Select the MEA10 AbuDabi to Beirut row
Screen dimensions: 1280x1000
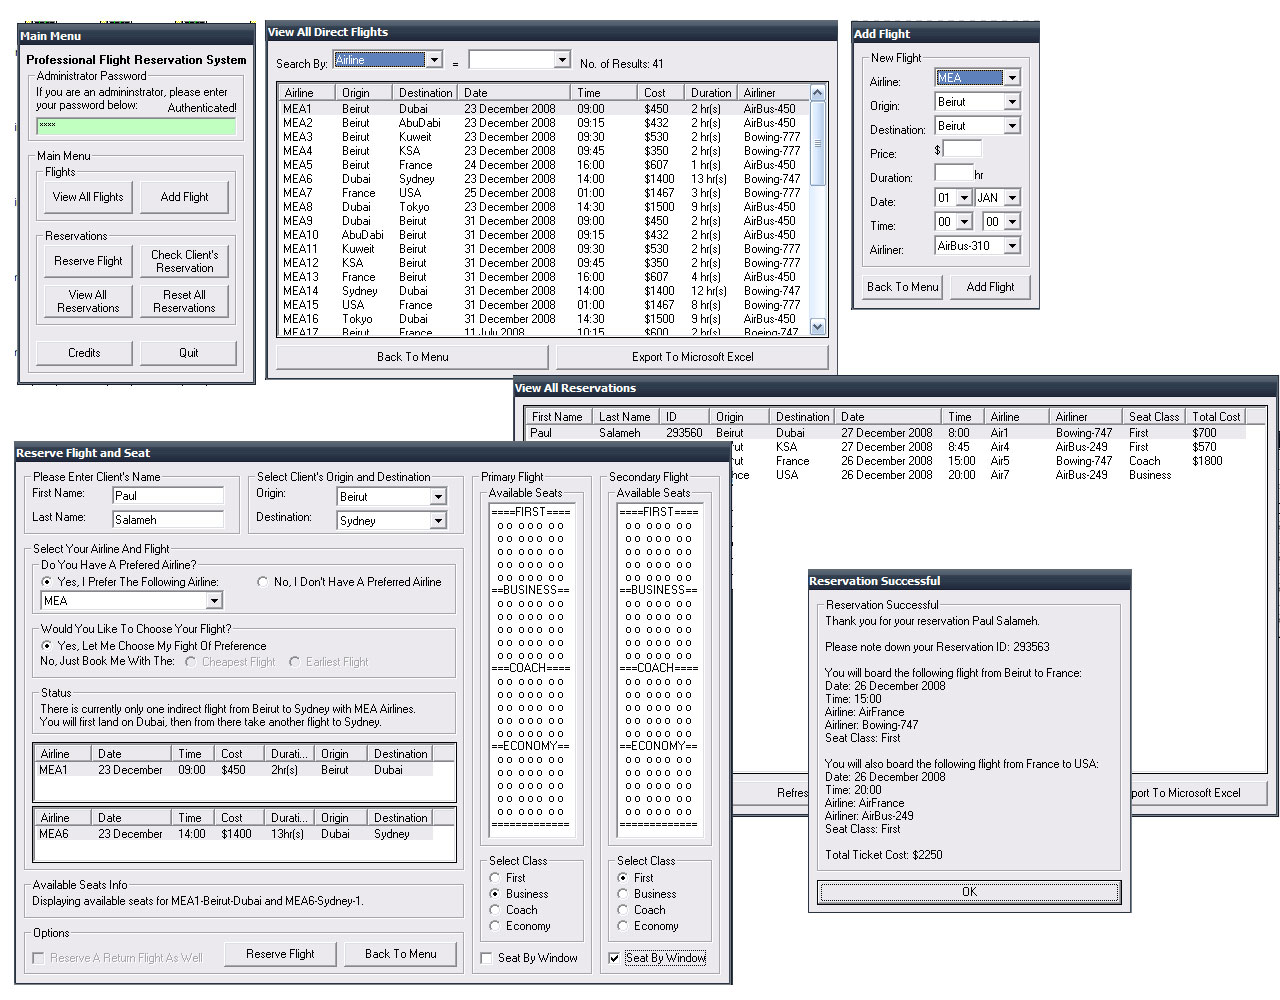coord(545,235)
